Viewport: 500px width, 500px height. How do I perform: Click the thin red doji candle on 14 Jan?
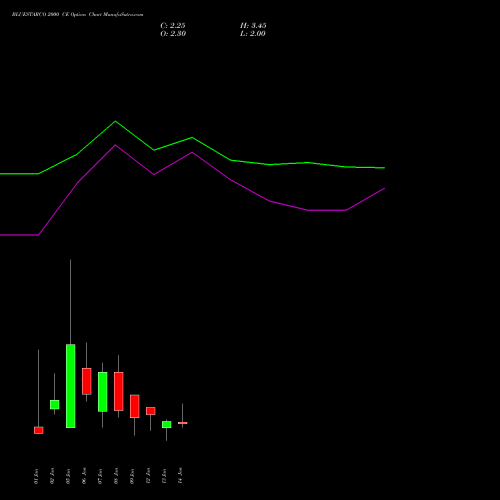183,423
